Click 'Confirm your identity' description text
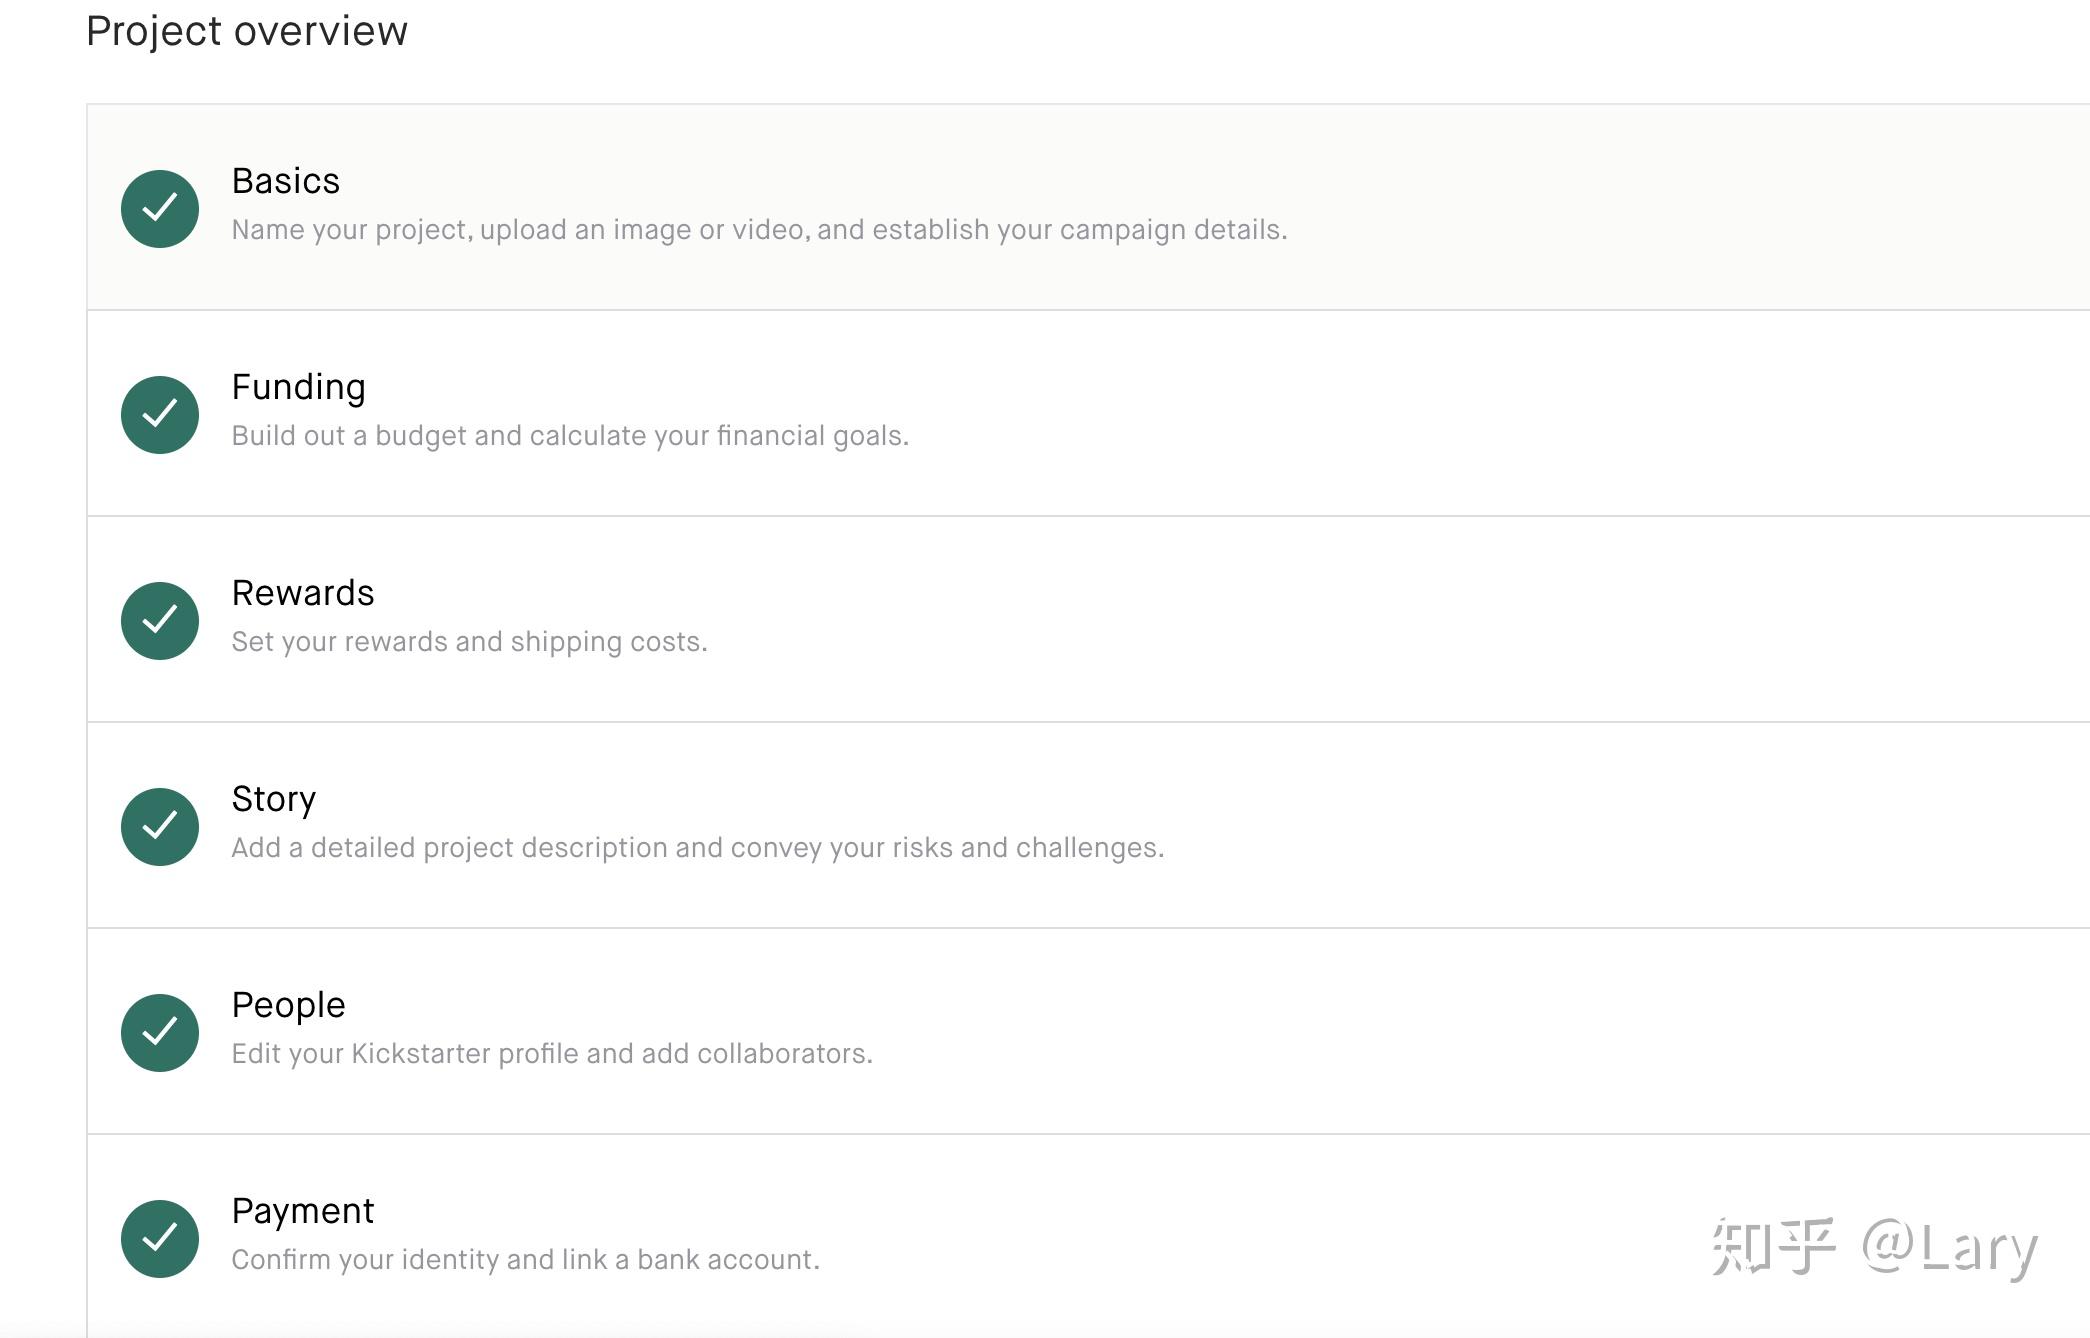Image resolution: width=2090 pixels, height=1338 pixels. tap(525, 1260)
